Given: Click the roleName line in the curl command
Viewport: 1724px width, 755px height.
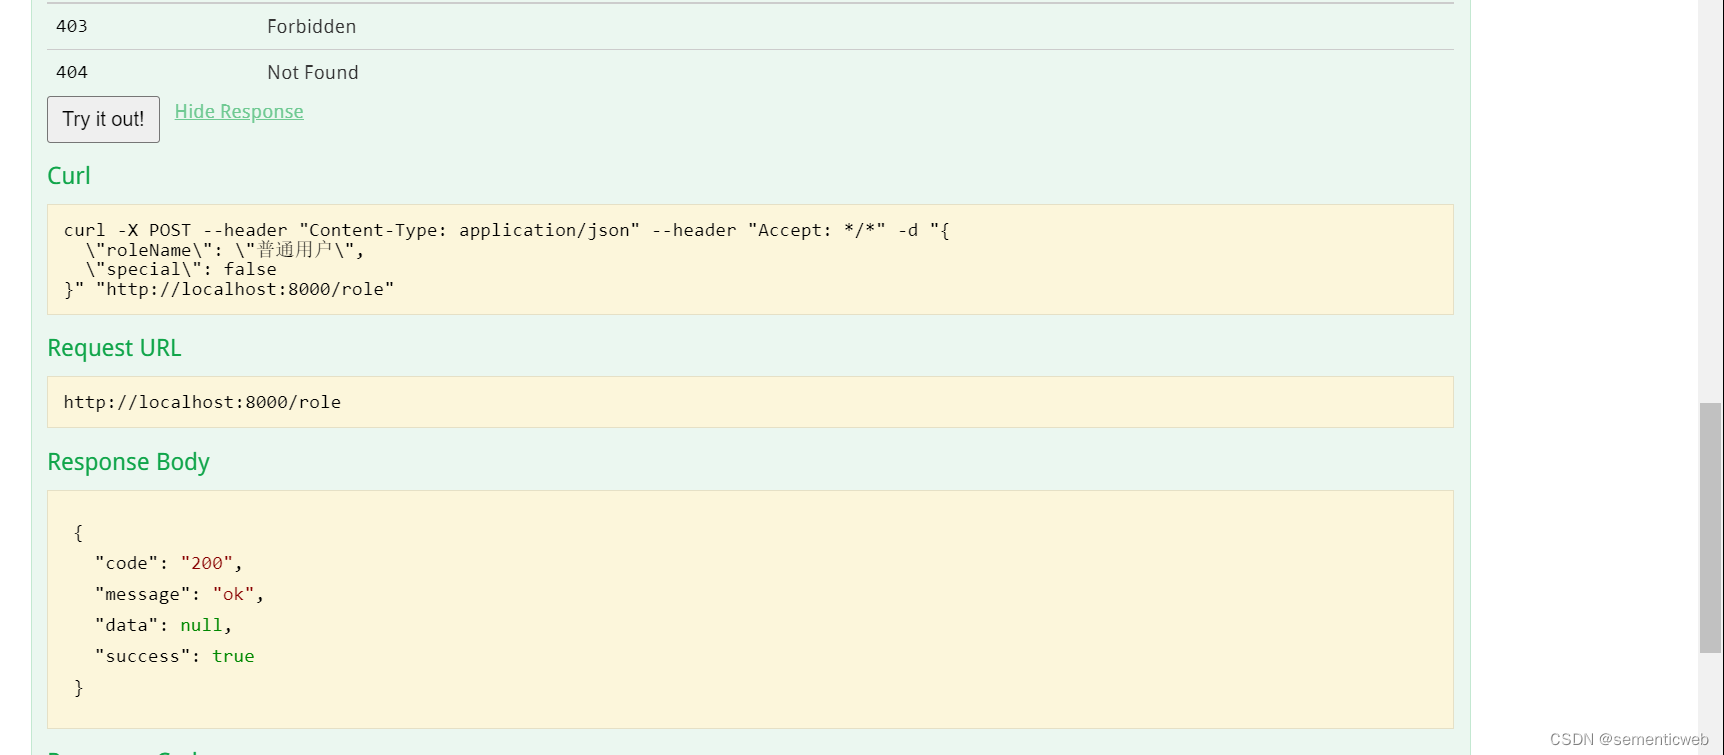Looking at the screenshot, I should [225, 250].
